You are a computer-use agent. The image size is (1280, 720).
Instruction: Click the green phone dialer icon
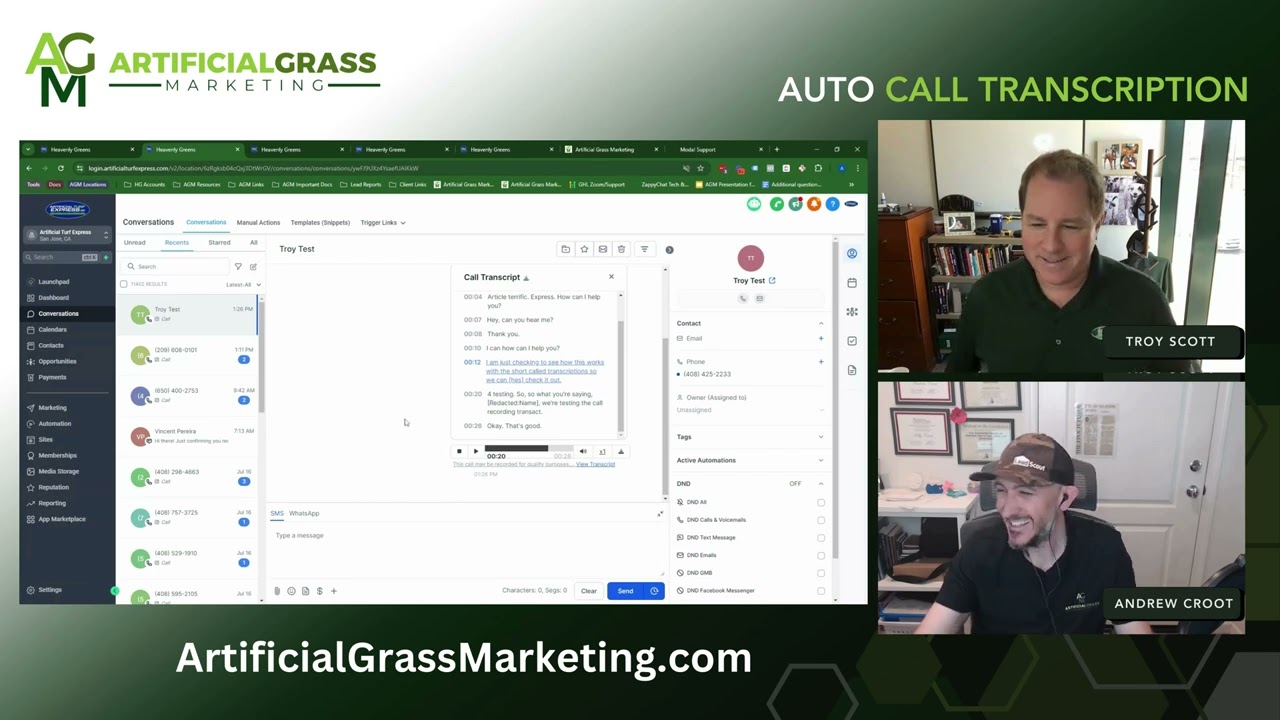point(777,204)
